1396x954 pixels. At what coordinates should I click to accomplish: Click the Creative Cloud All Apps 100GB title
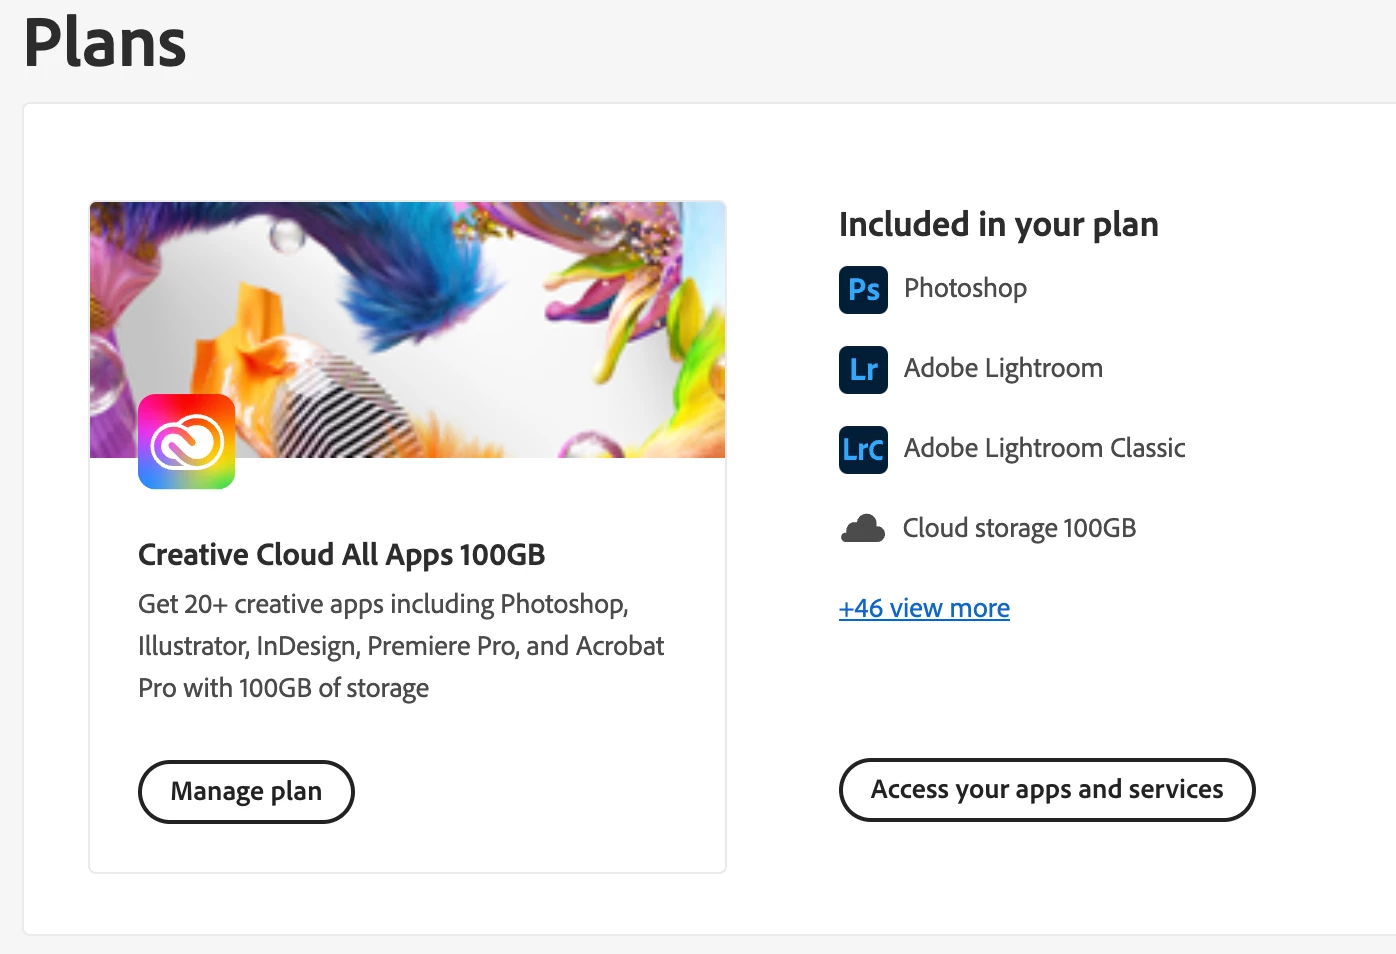[x=342, y=554]
